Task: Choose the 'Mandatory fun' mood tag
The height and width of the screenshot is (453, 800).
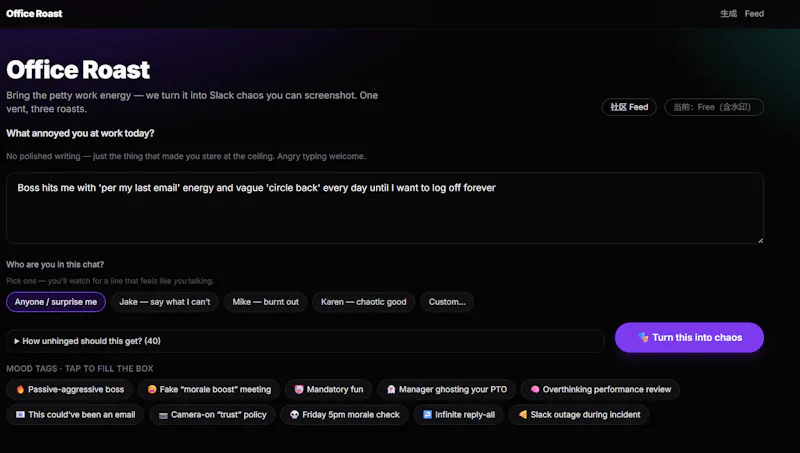Action: [328, 389]
